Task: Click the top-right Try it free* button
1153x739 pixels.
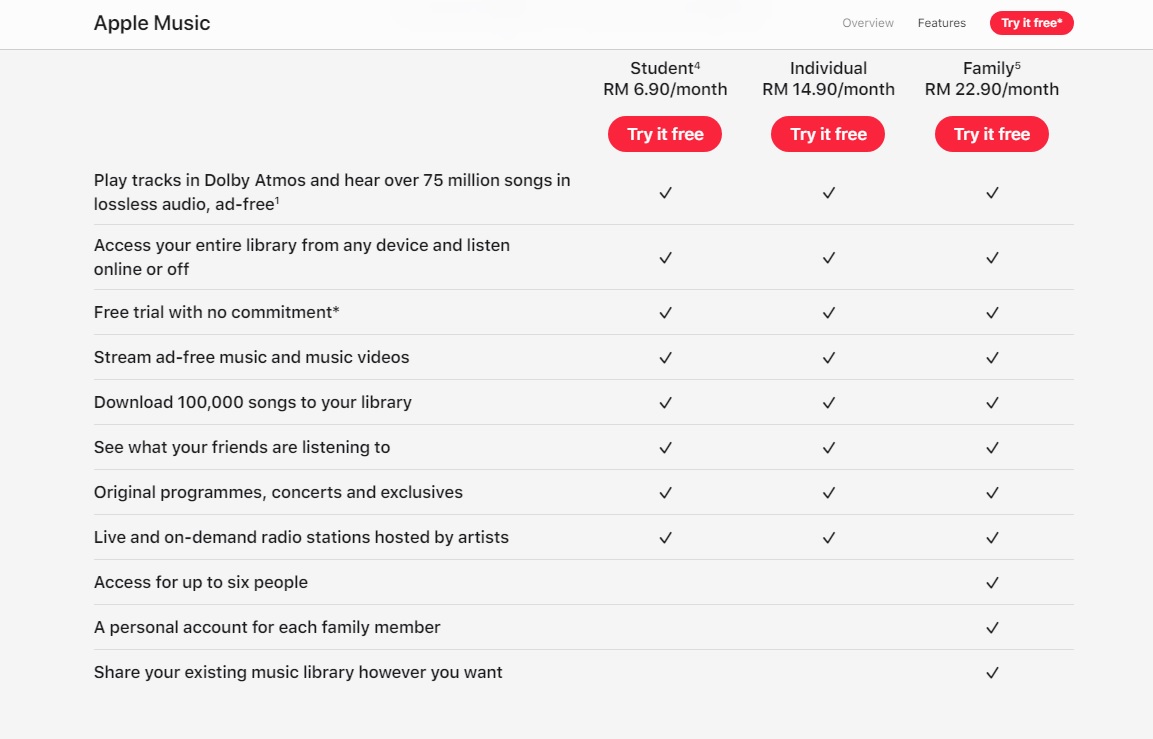Action: tap(1032, 23)
